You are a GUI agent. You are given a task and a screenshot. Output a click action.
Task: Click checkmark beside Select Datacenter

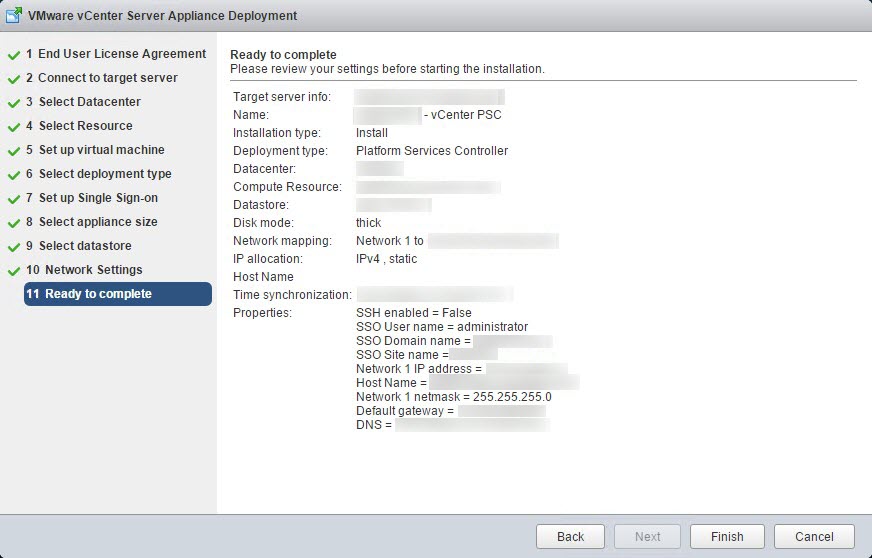point(13,103)
